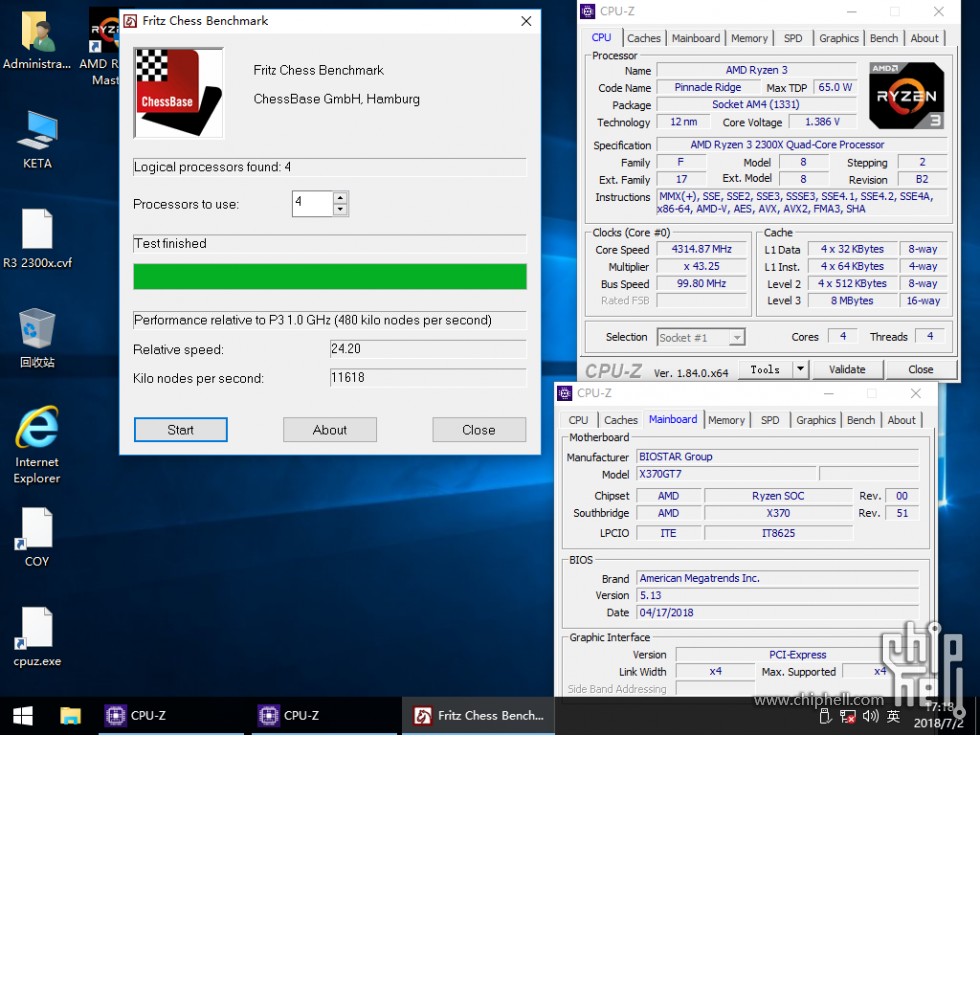980x990 pixels.
Task: Click the American Megatrends Inc. brand field
Action: [x=778, y=578]
